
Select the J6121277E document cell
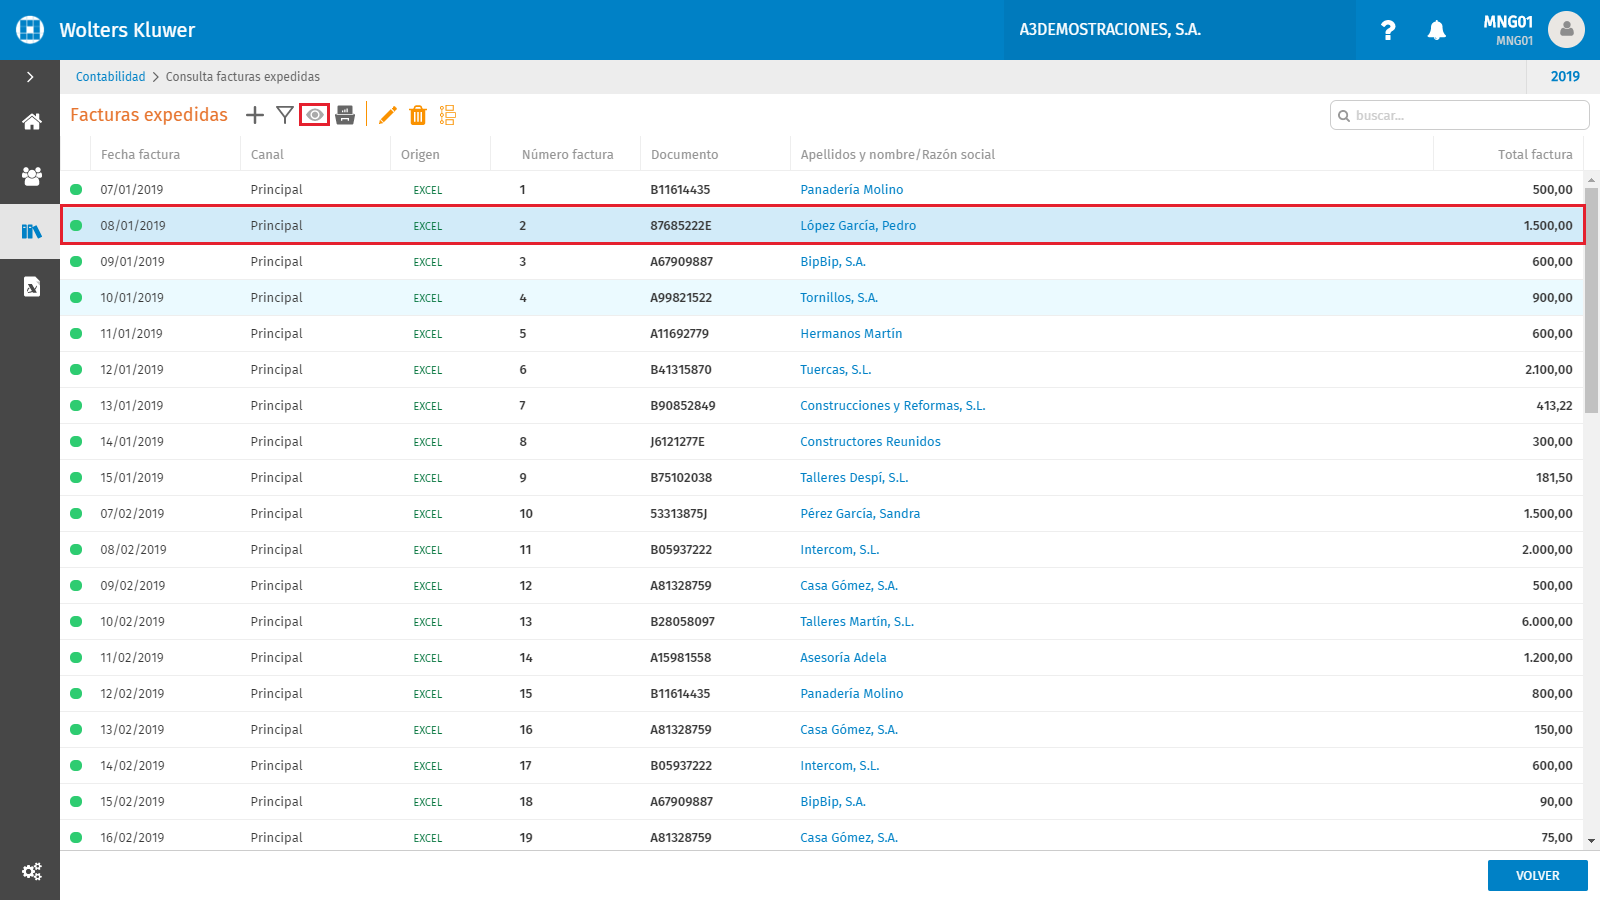678,441
